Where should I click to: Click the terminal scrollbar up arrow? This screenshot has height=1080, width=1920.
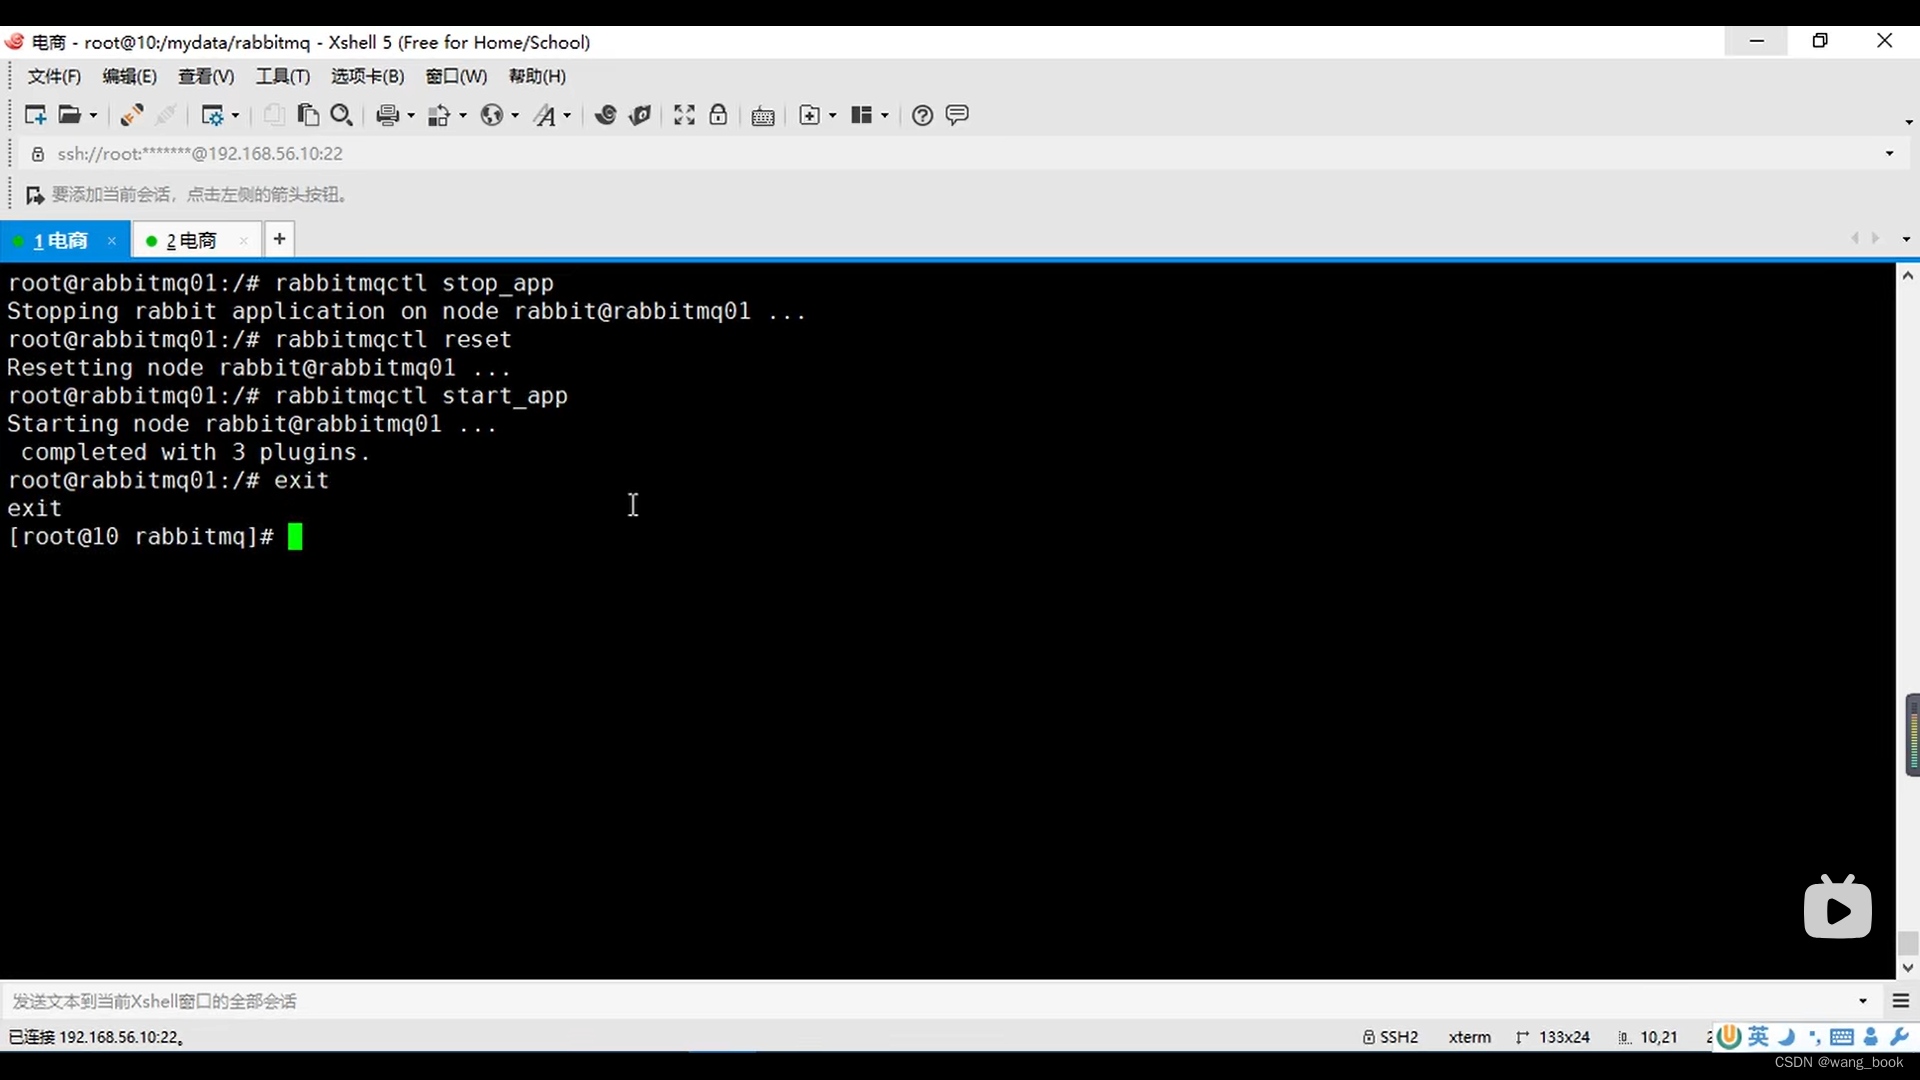1908,275
